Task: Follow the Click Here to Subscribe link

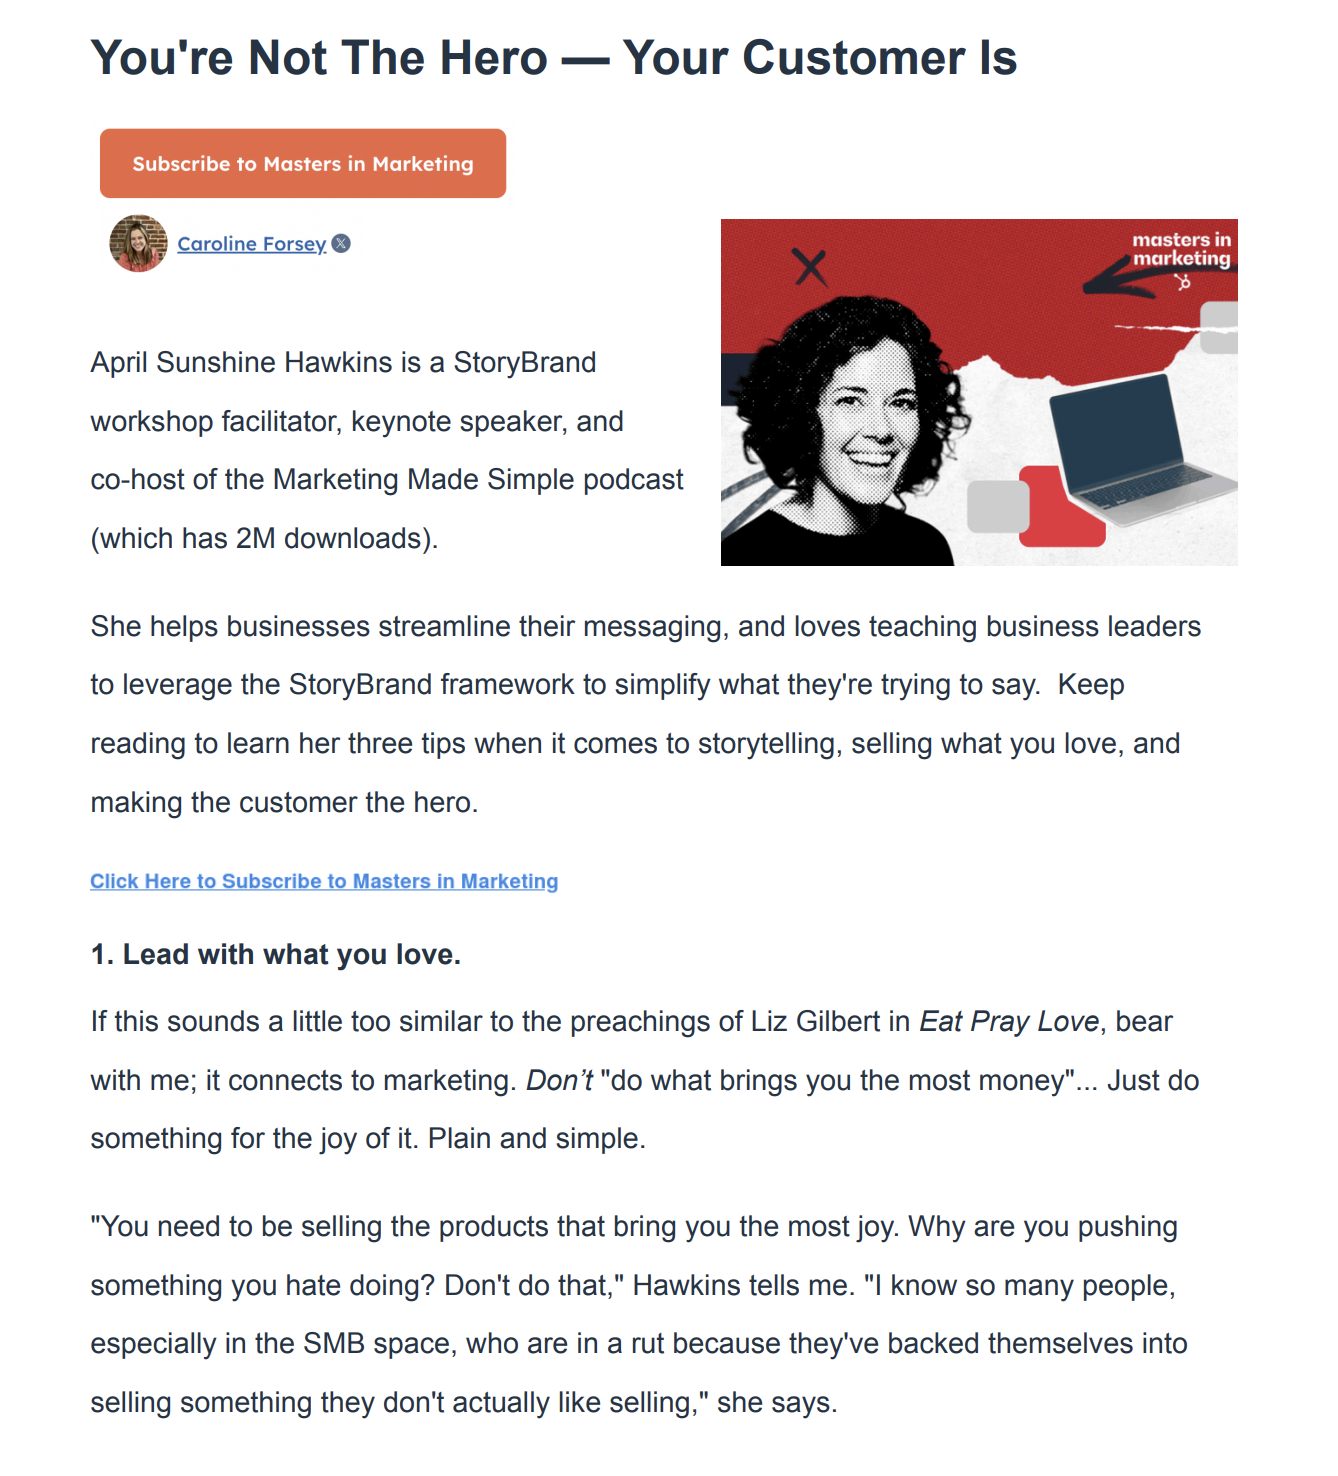Action: click(324, 881)
